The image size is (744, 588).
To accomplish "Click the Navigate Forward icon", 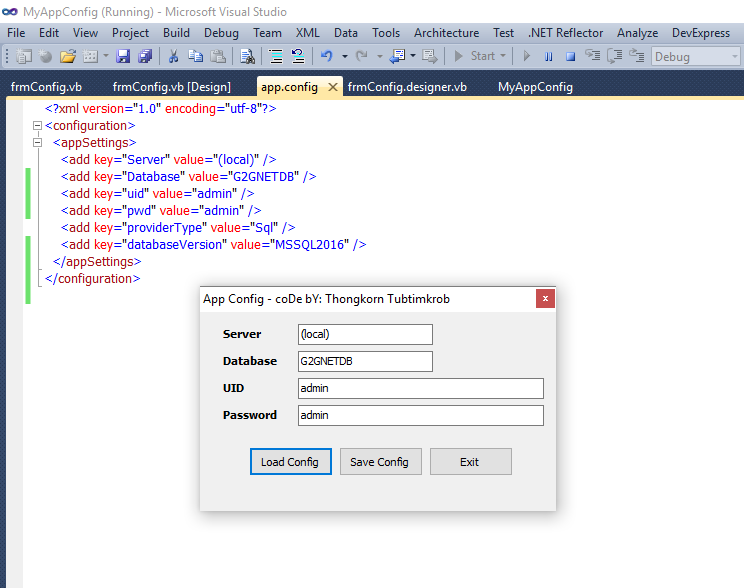I will [x=429, y=56].
